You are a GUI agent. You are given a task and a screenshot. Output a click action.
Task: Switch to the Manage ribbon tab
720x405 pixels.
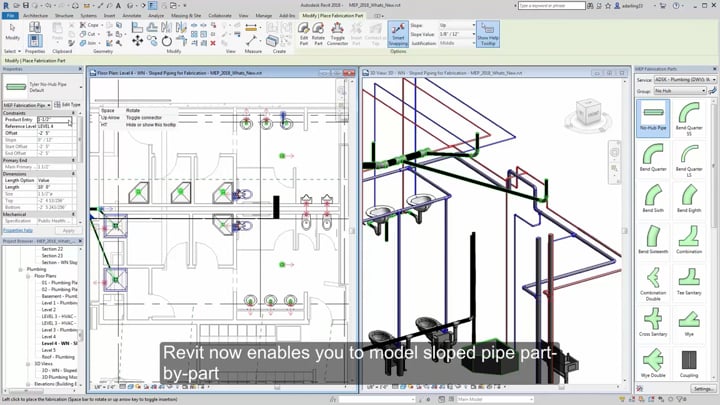pyautogui.click(x=264, y=16)
